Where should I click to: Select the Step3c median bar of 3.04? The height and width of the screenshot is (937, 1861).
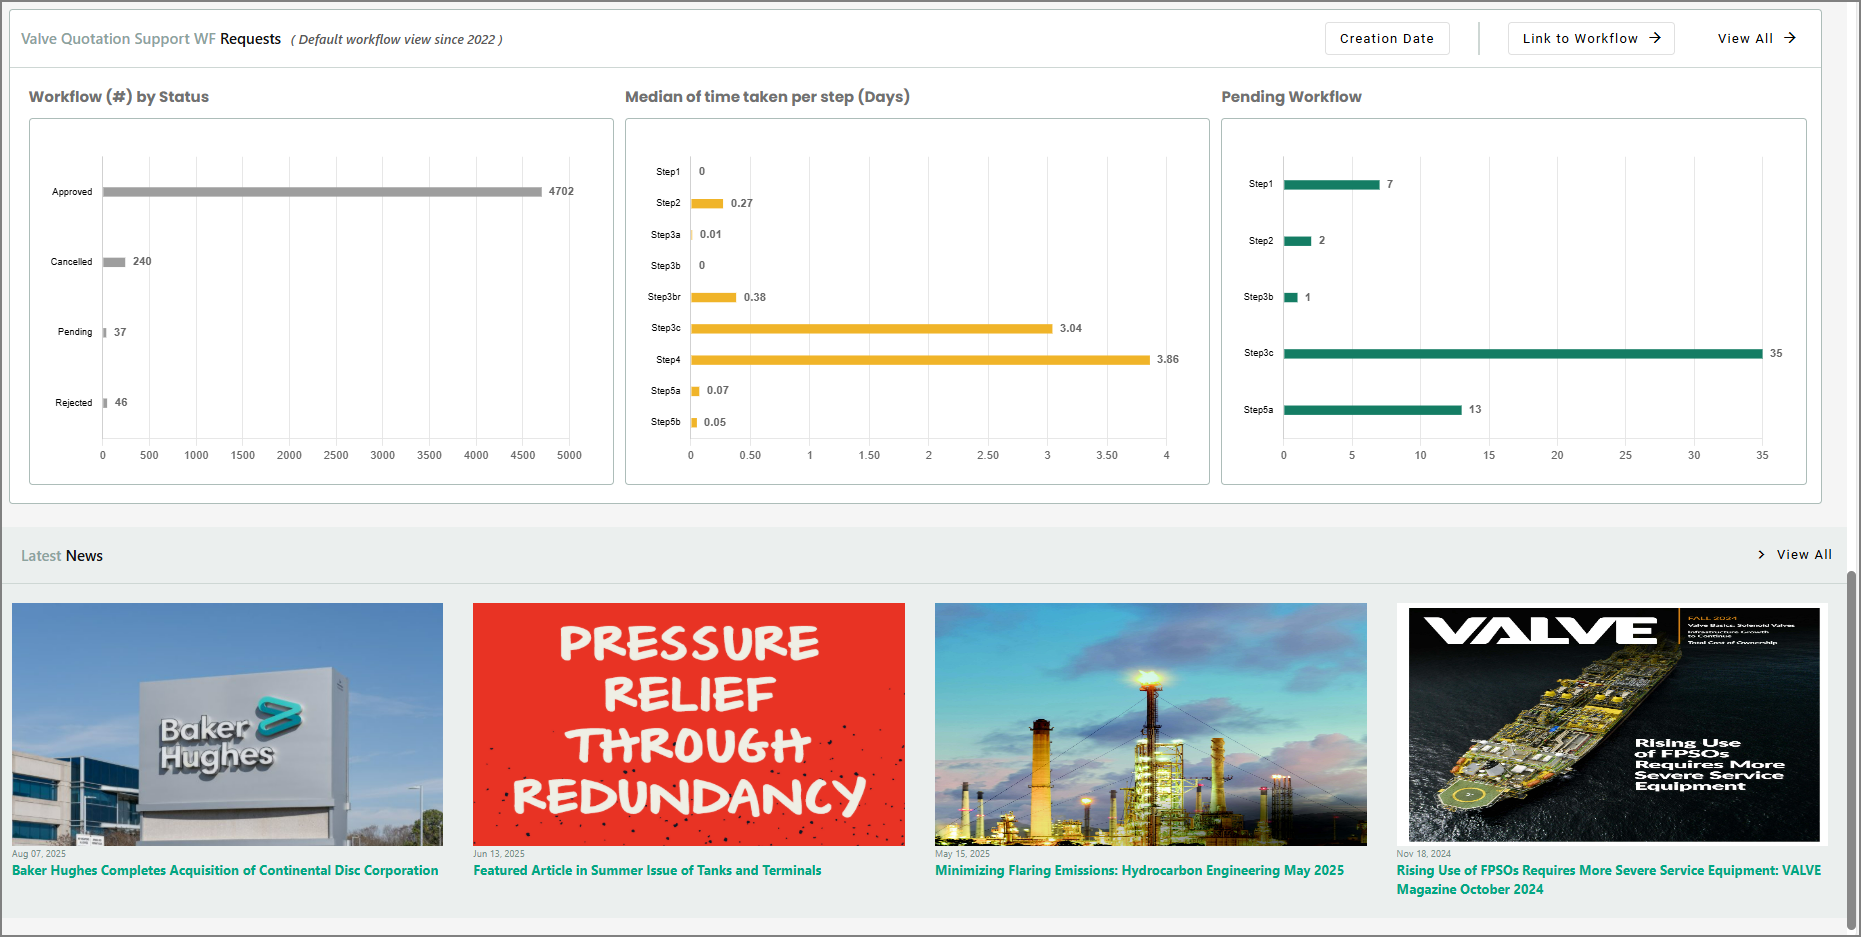871,329
